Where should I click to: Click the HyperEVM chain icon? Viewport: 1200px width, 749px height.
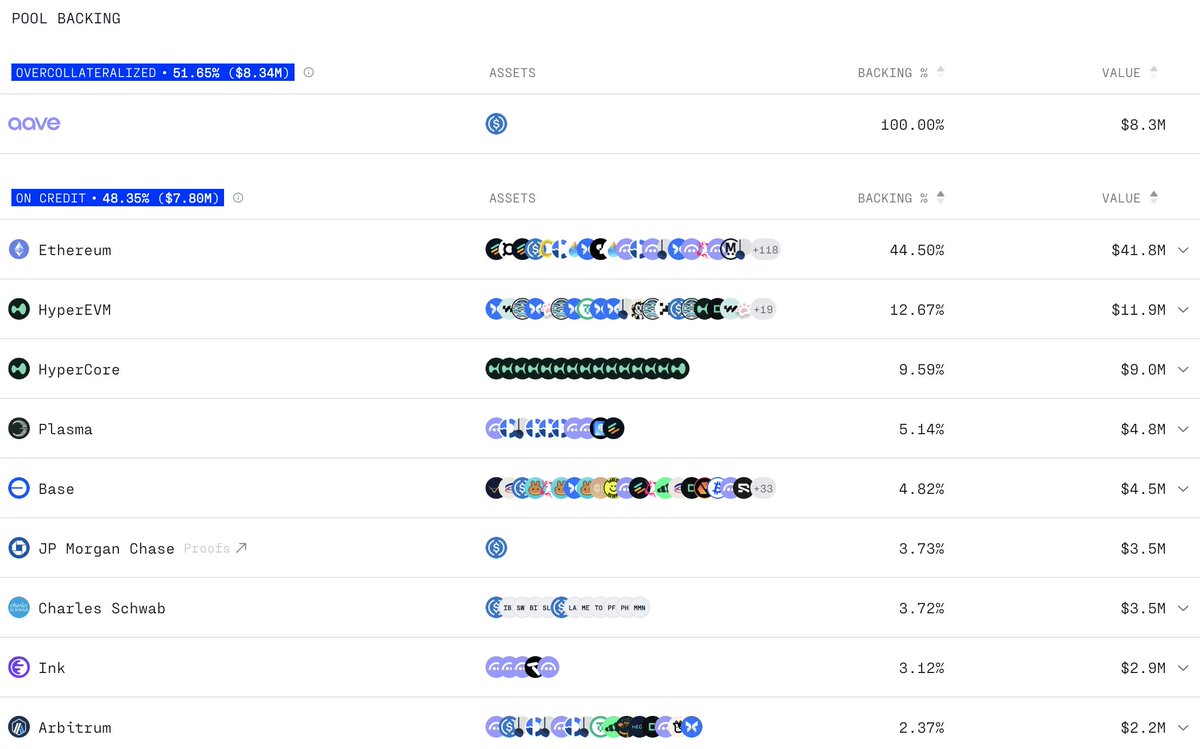pos(19,309)
